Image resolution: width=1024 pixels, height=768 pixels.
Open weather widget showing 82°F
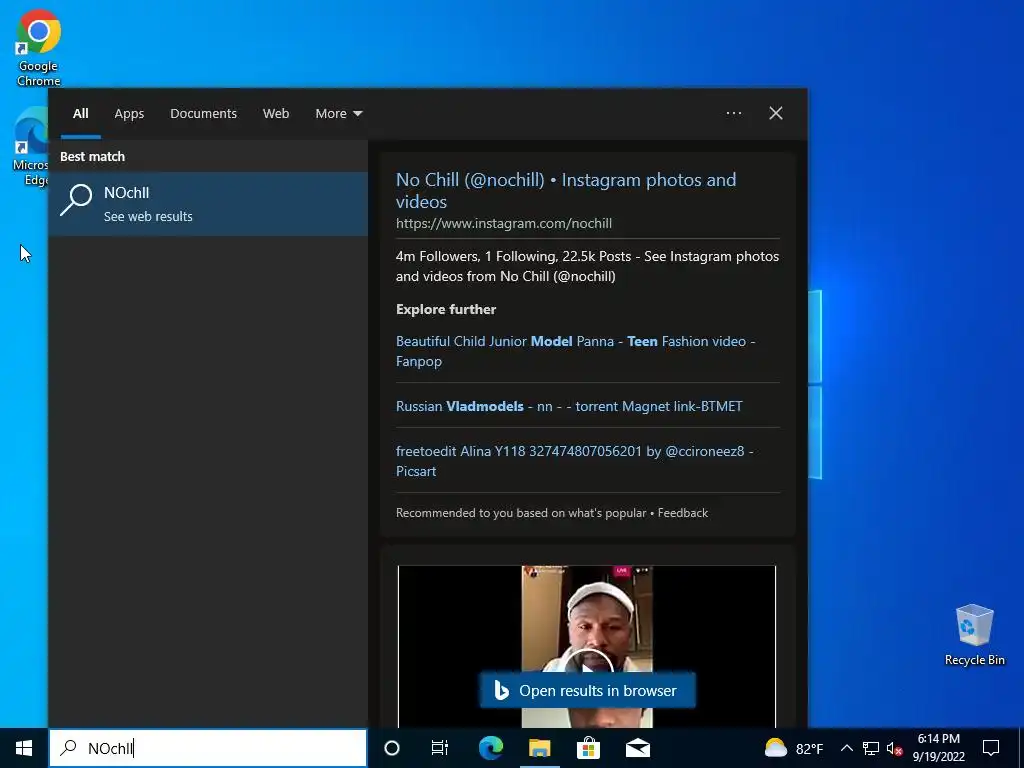click(793, 748)
